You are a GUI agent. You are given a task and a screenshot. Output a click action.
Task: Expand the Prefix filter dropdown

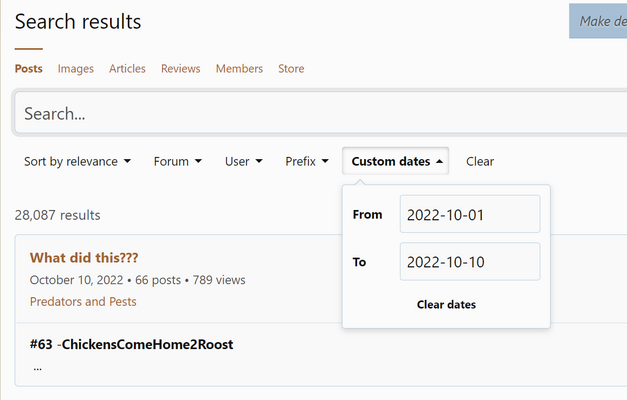(x=307, y=161)
